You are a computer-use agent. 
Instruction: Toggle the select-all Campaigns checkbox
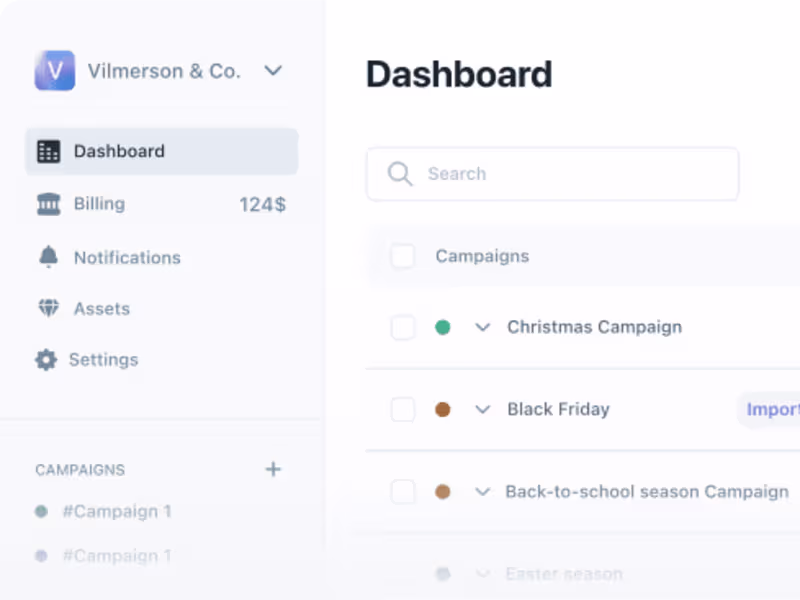click(403, 257)
